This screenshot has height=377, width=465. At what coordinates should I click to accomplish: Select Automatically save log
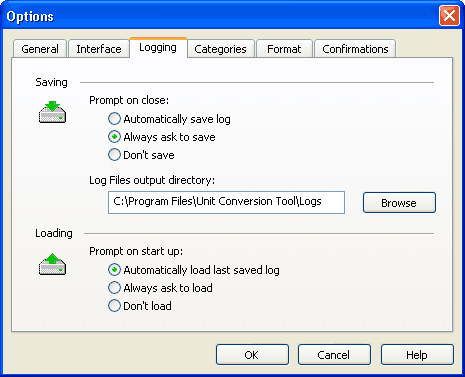point(169,119)
